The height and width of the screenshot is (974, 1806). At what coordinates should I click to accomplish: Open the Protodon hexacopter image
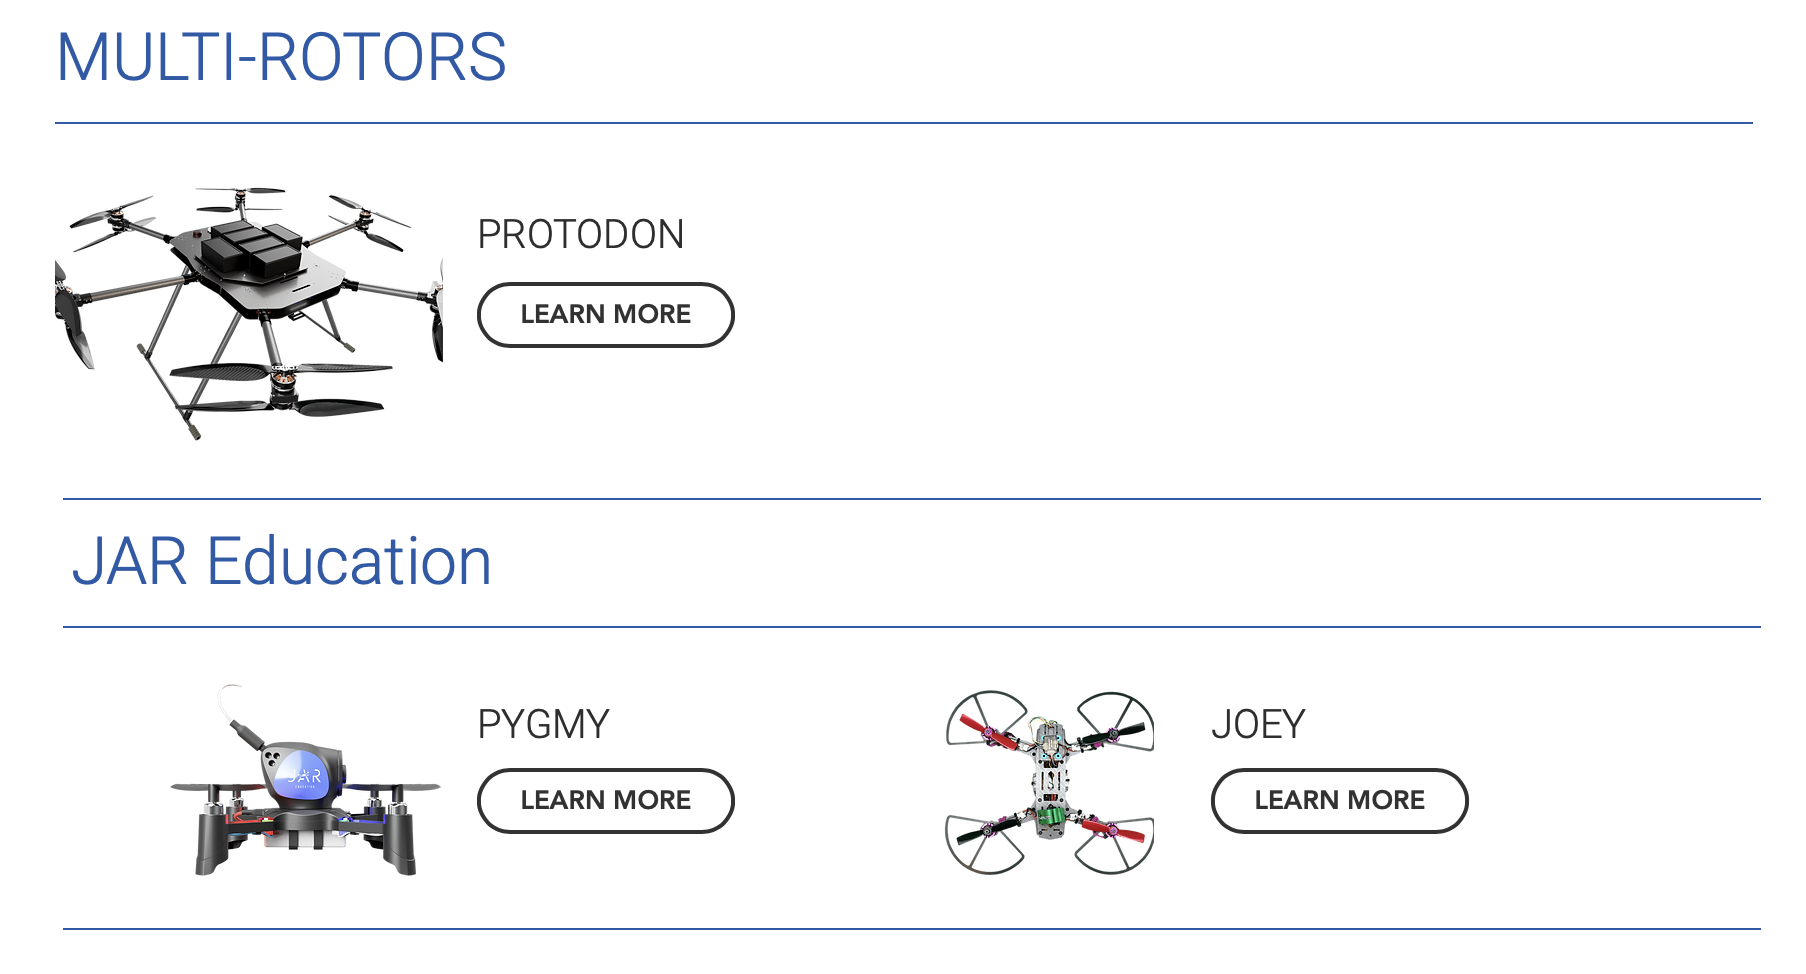coord(249,312)
